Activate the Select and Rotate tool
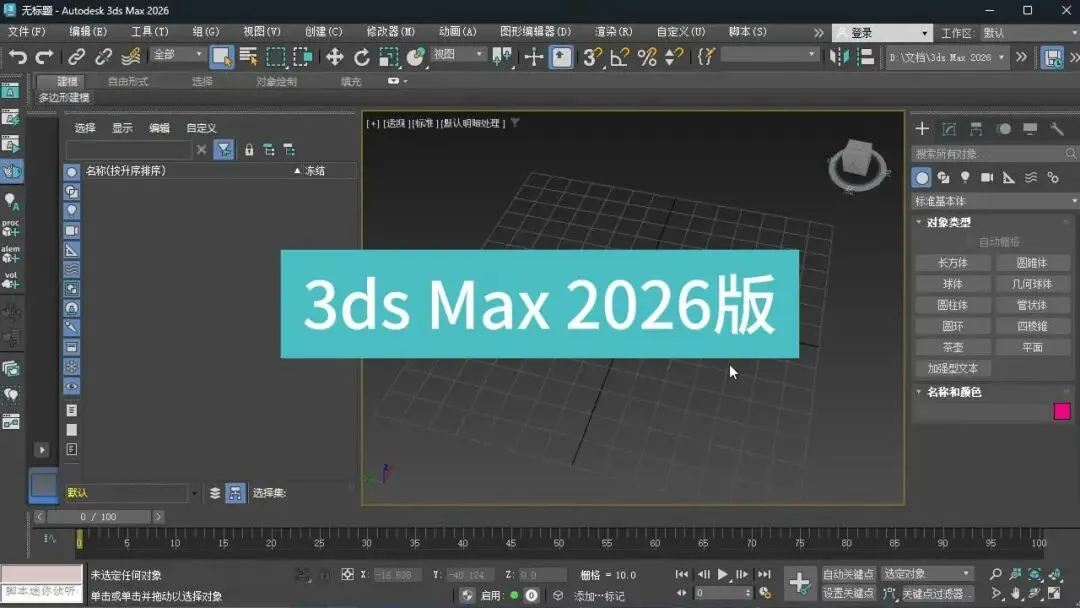Viewport: 1080px width, 608px height. pyautogui.click(x=362, y=57)
